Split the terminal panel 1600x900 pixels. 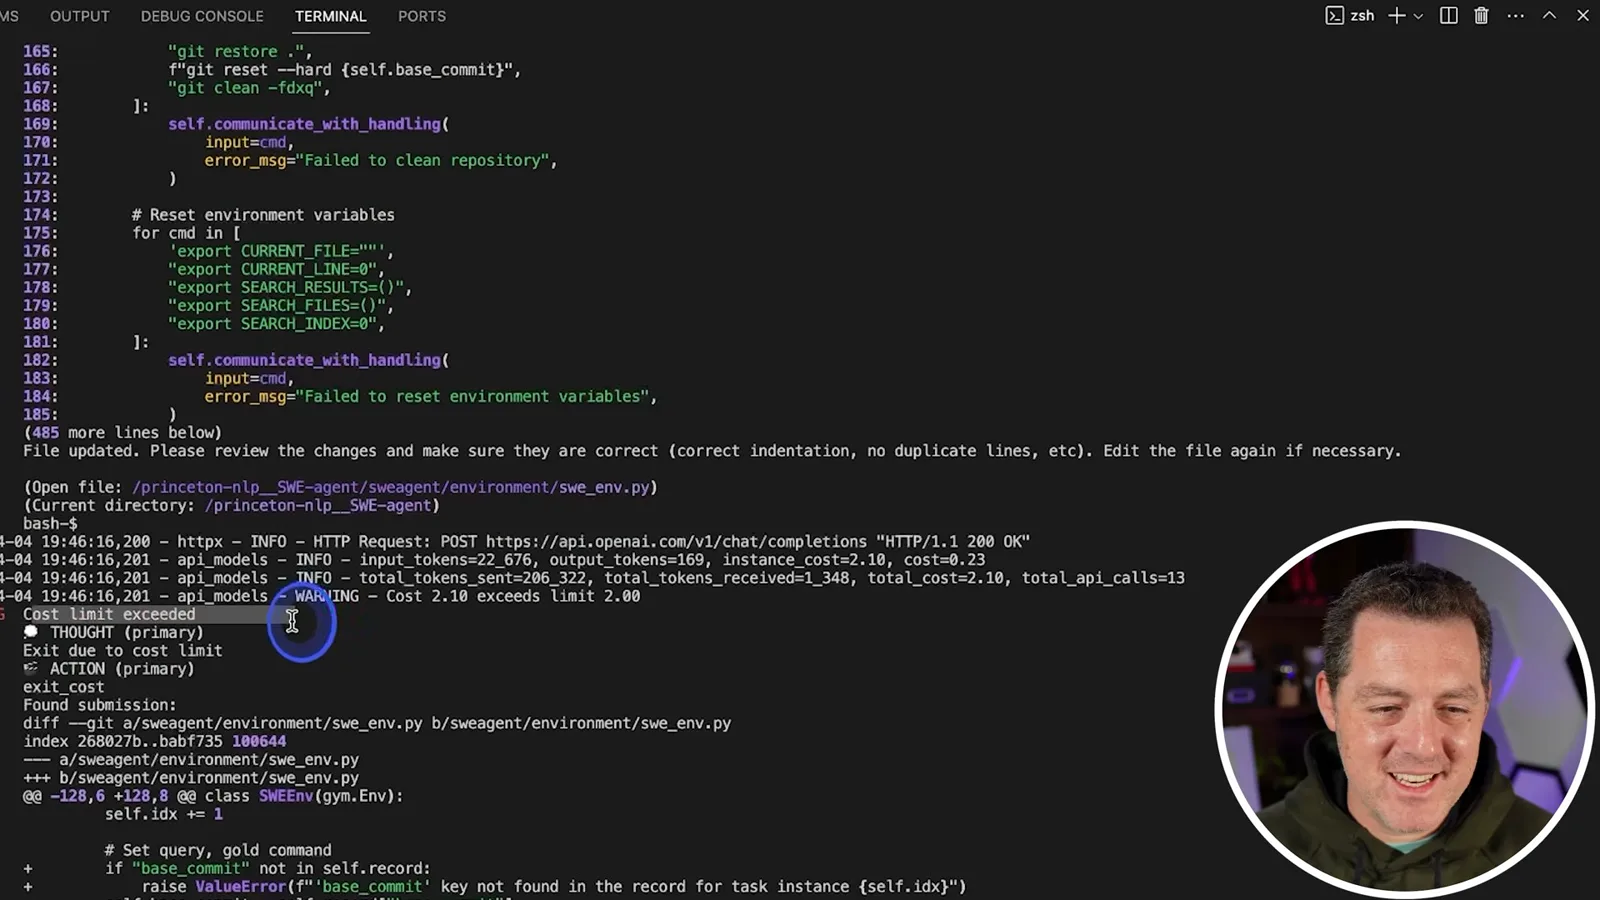(1448, 15)
